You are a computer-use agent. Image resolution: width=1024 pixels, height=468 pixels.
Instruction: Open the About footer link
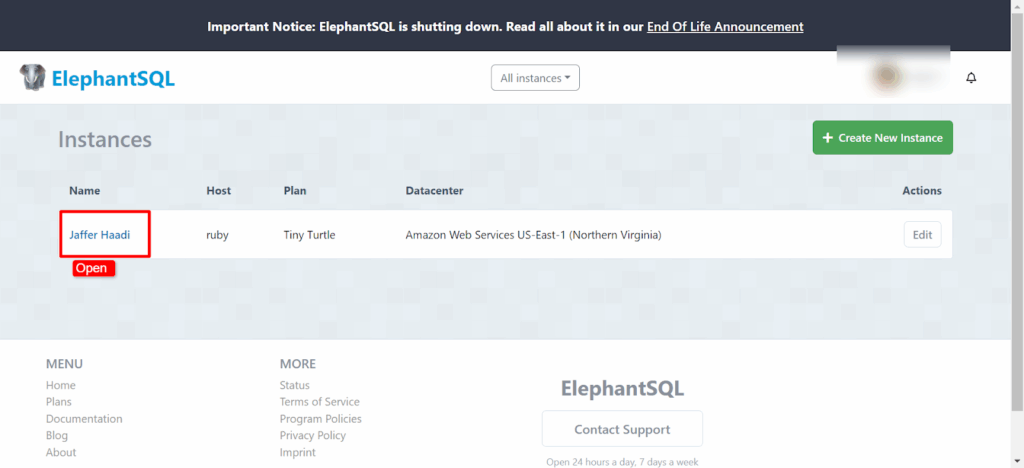pyautogui.click(x=61, y=452)
